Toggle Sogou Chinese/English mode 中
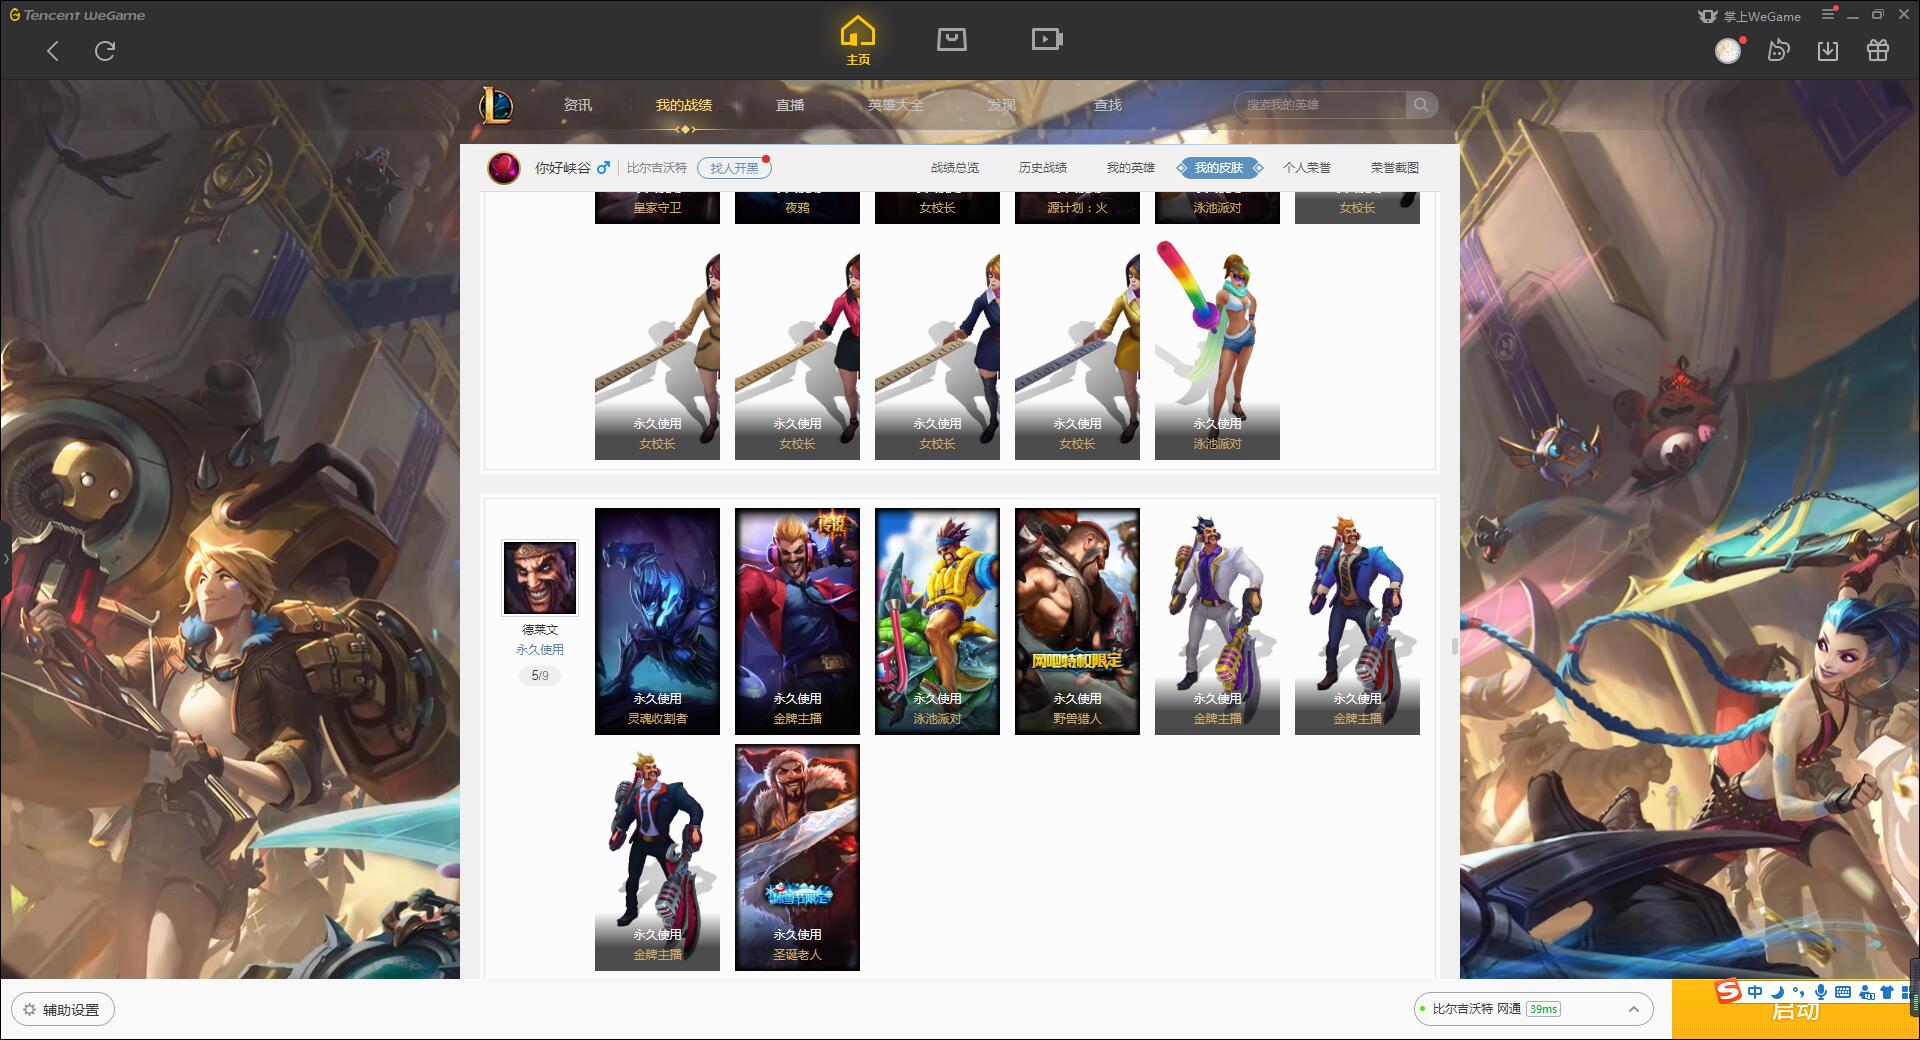The height and width of the screenshot is (1040, 1920). pyautogui.click(x=1754, y=992)
